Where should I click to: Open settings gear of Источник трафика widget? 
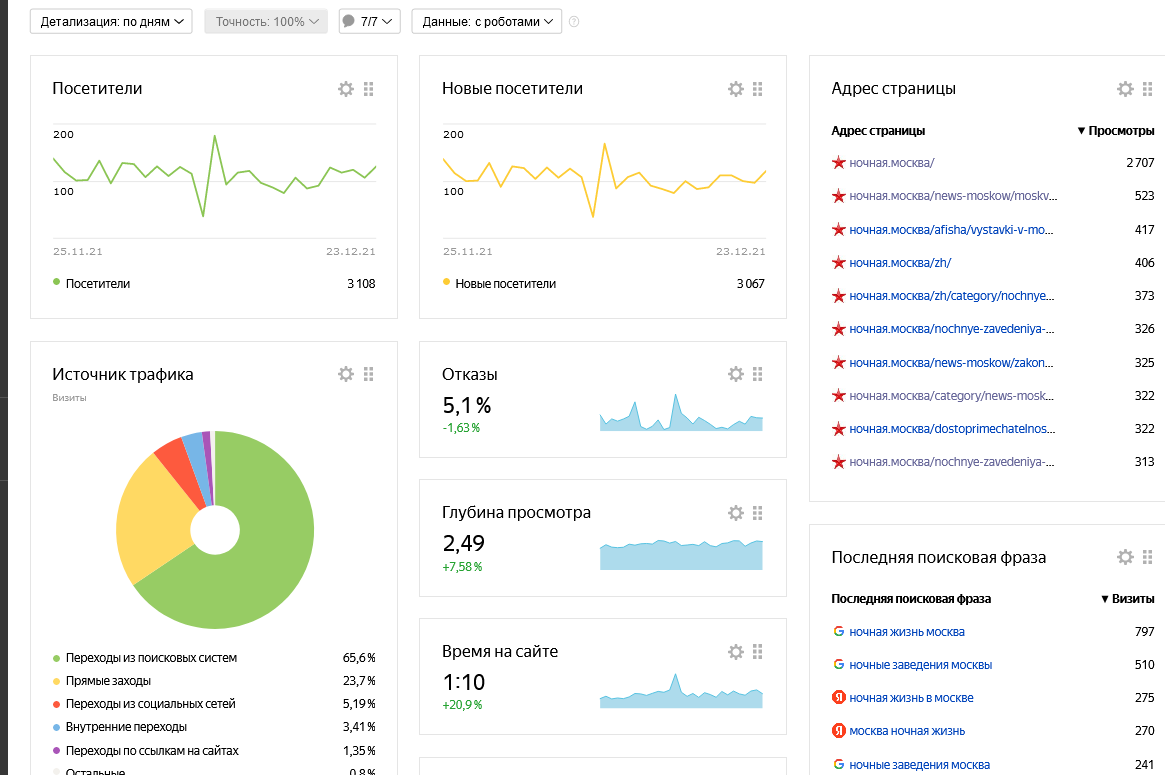point(346,374)
